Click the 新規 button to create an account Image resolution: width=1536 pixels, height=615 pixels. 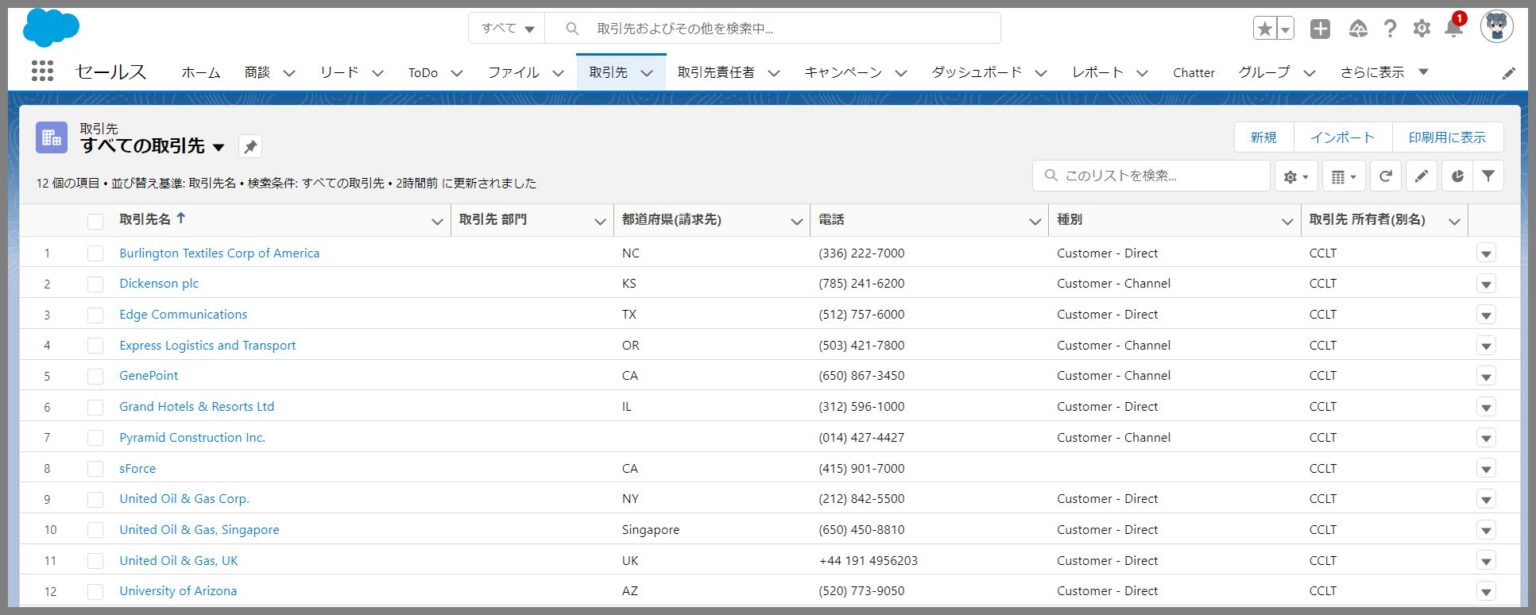[1264, 137]
